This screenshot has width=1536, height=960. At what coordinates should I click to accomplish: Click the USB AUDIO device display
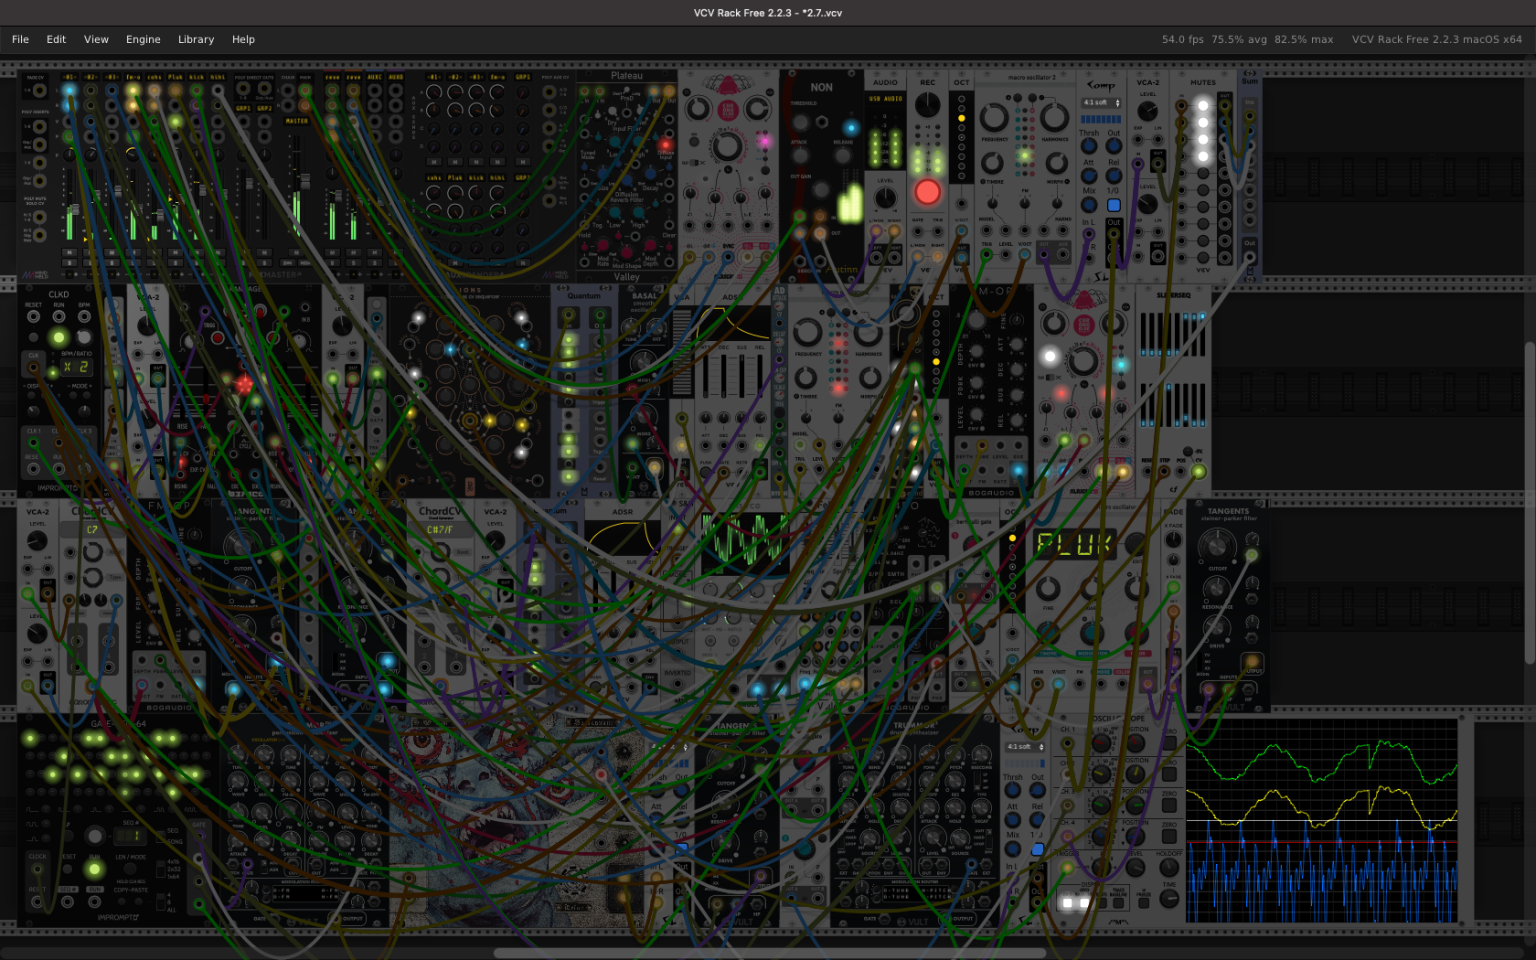[x=885, y=99]
